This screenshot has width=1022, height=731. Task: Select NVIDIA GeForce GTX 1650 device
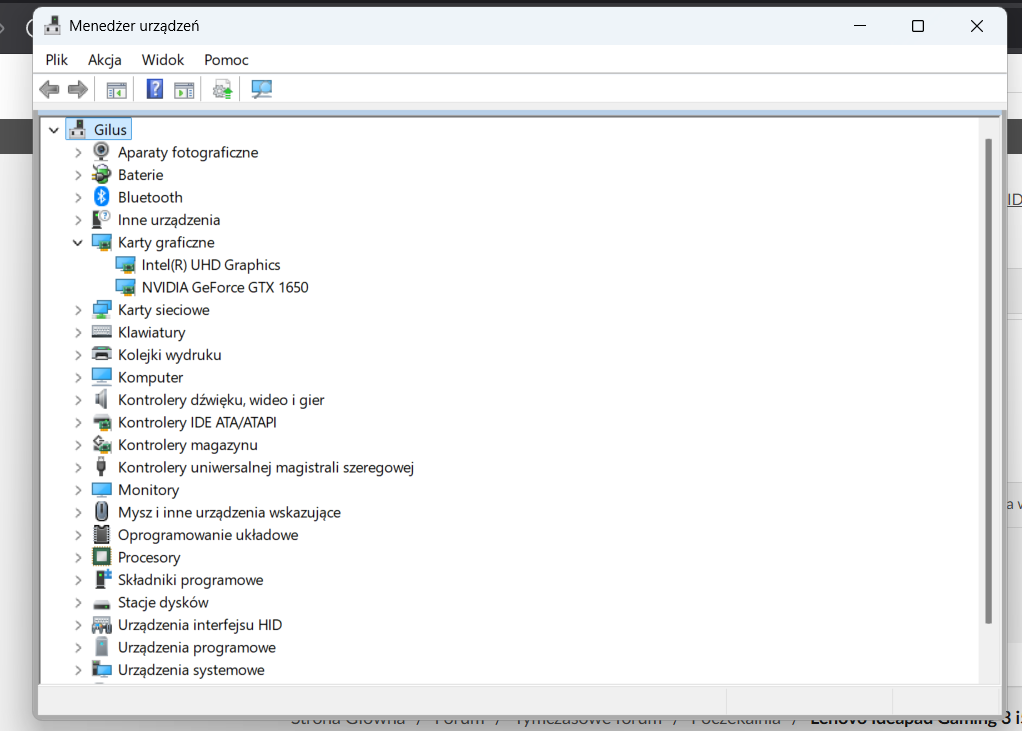click(225, 287)
